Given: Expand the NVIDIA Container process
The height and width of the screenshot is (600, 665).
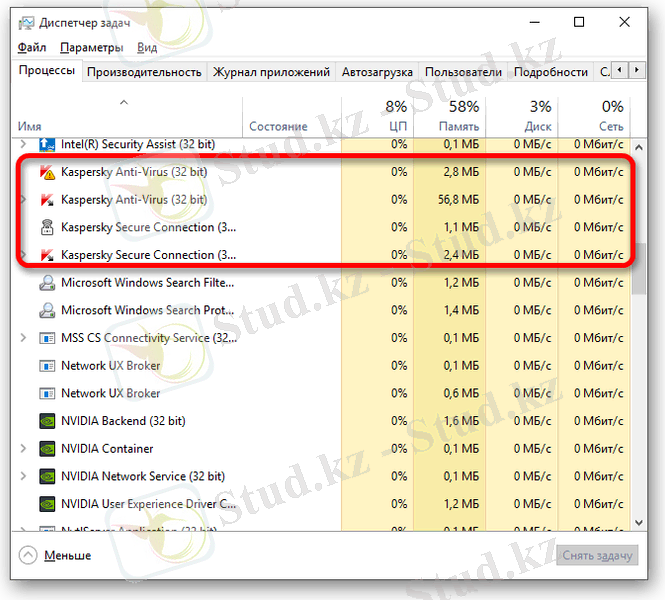Looking at the screenshot, I should click(x=23, y=449).
